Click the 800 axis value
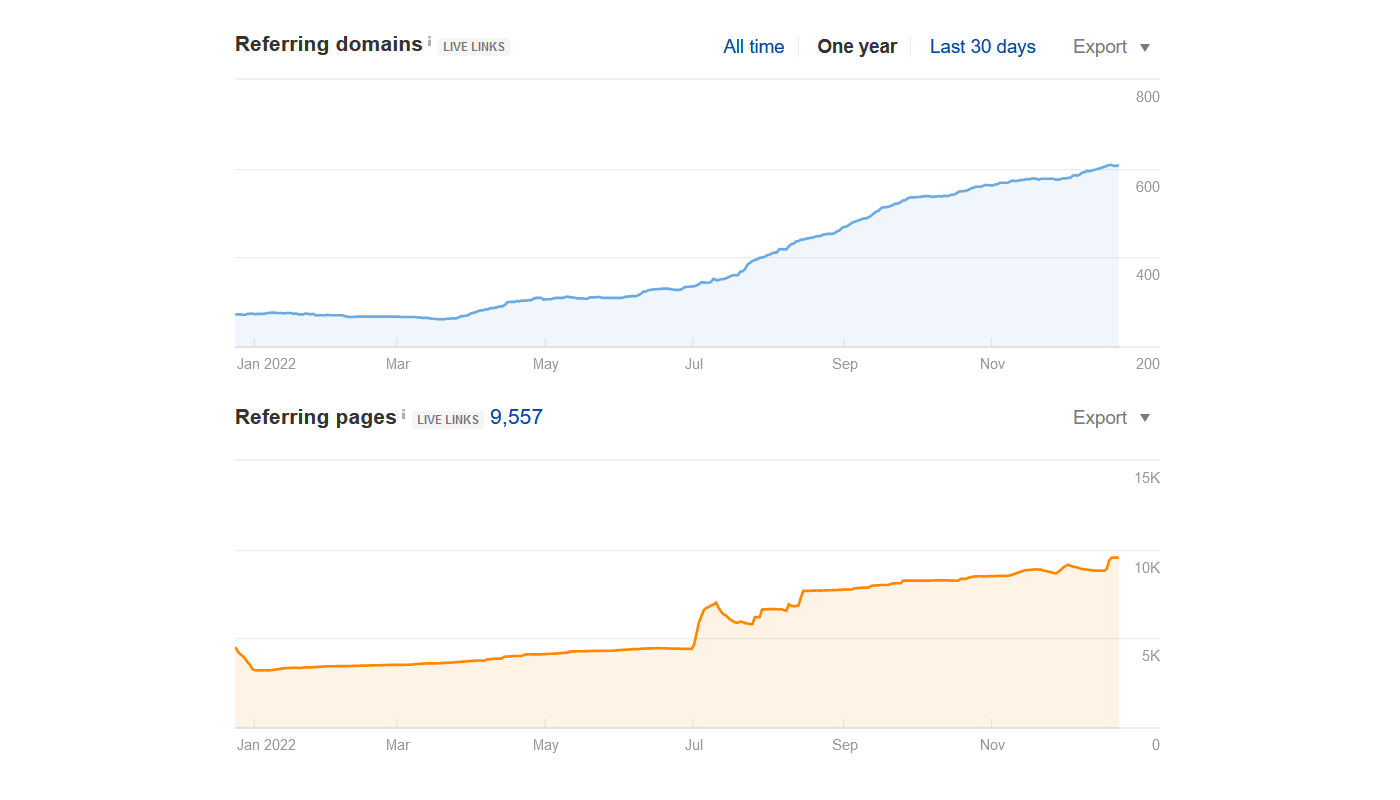This screenshot has width=1400, height=800. [x=1148, y=97]
